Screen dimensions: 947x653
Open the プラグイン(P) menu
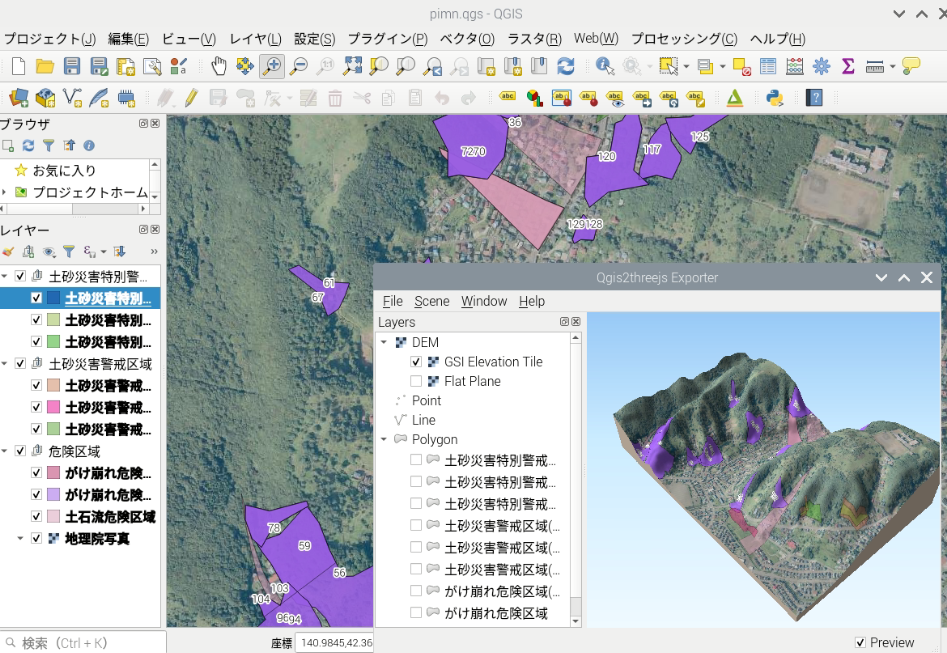tap(387, 39)
